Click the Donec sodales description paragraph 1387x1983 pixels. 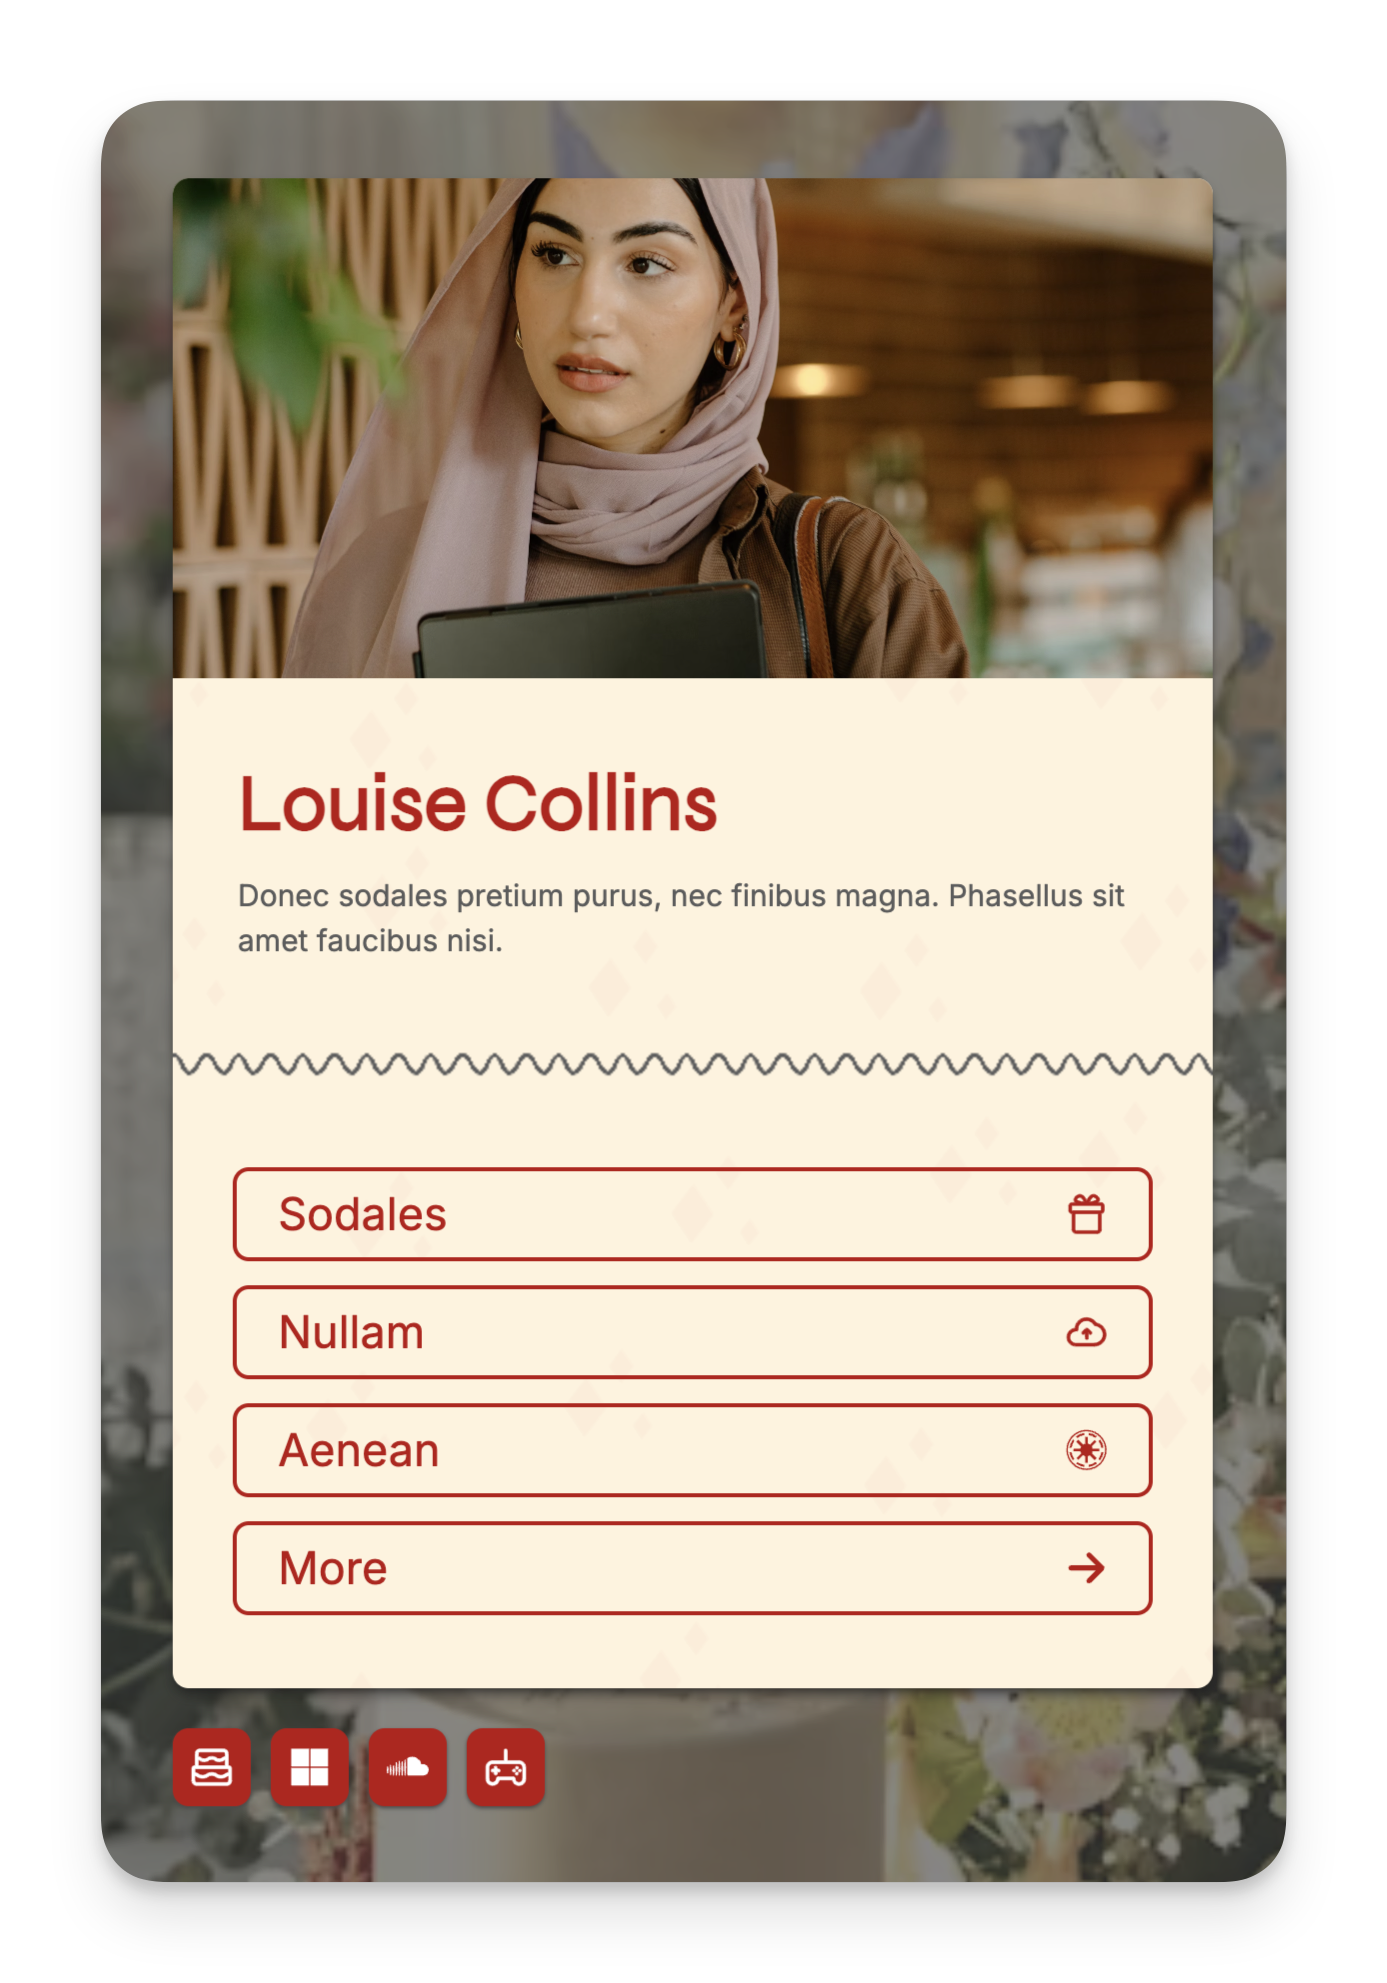pyautogui.click(x=681, y=918)
